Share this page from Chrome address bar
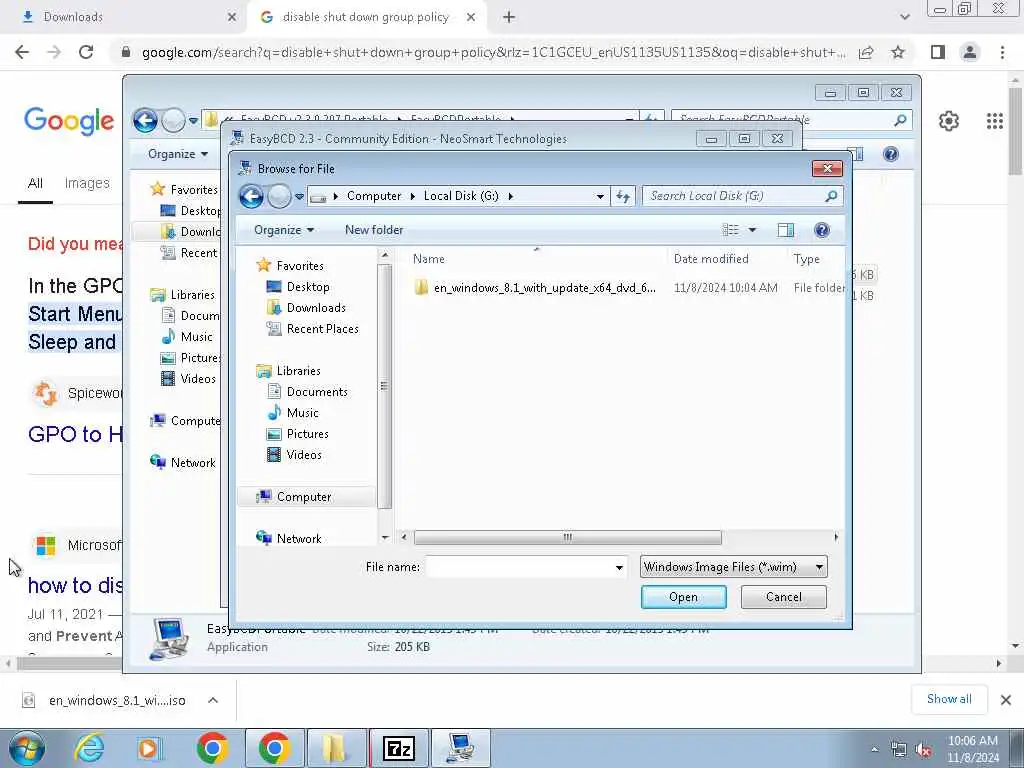The height and width of the screenshot is (768, 1024). pyautogui.click(x=866, y=52)
